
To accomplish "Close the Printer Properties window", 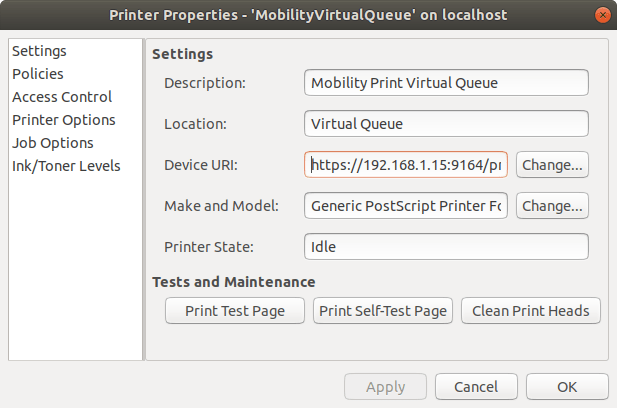I will tap(602, 15).
